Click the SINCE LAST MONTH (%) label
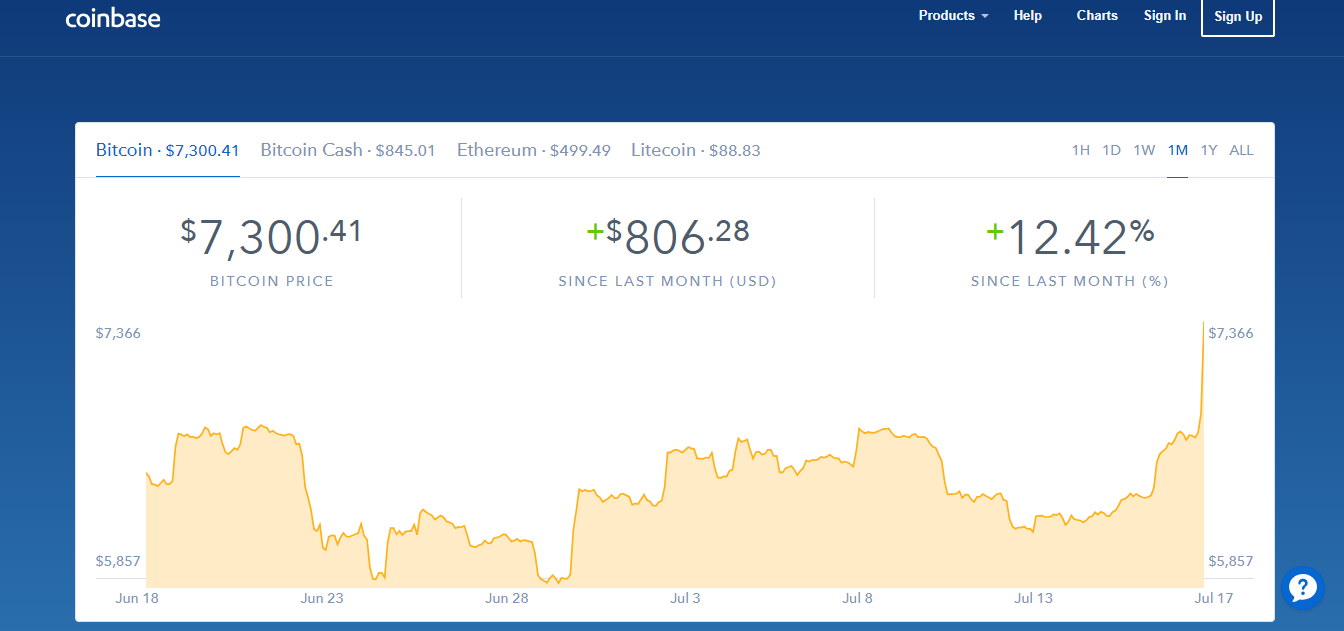 pos(1070,282)
